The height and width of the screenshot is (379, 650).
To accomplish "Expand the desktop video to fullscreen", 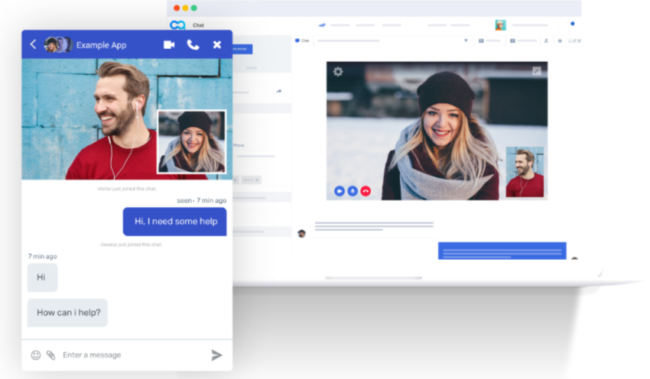I will click(x=536, y=71).
